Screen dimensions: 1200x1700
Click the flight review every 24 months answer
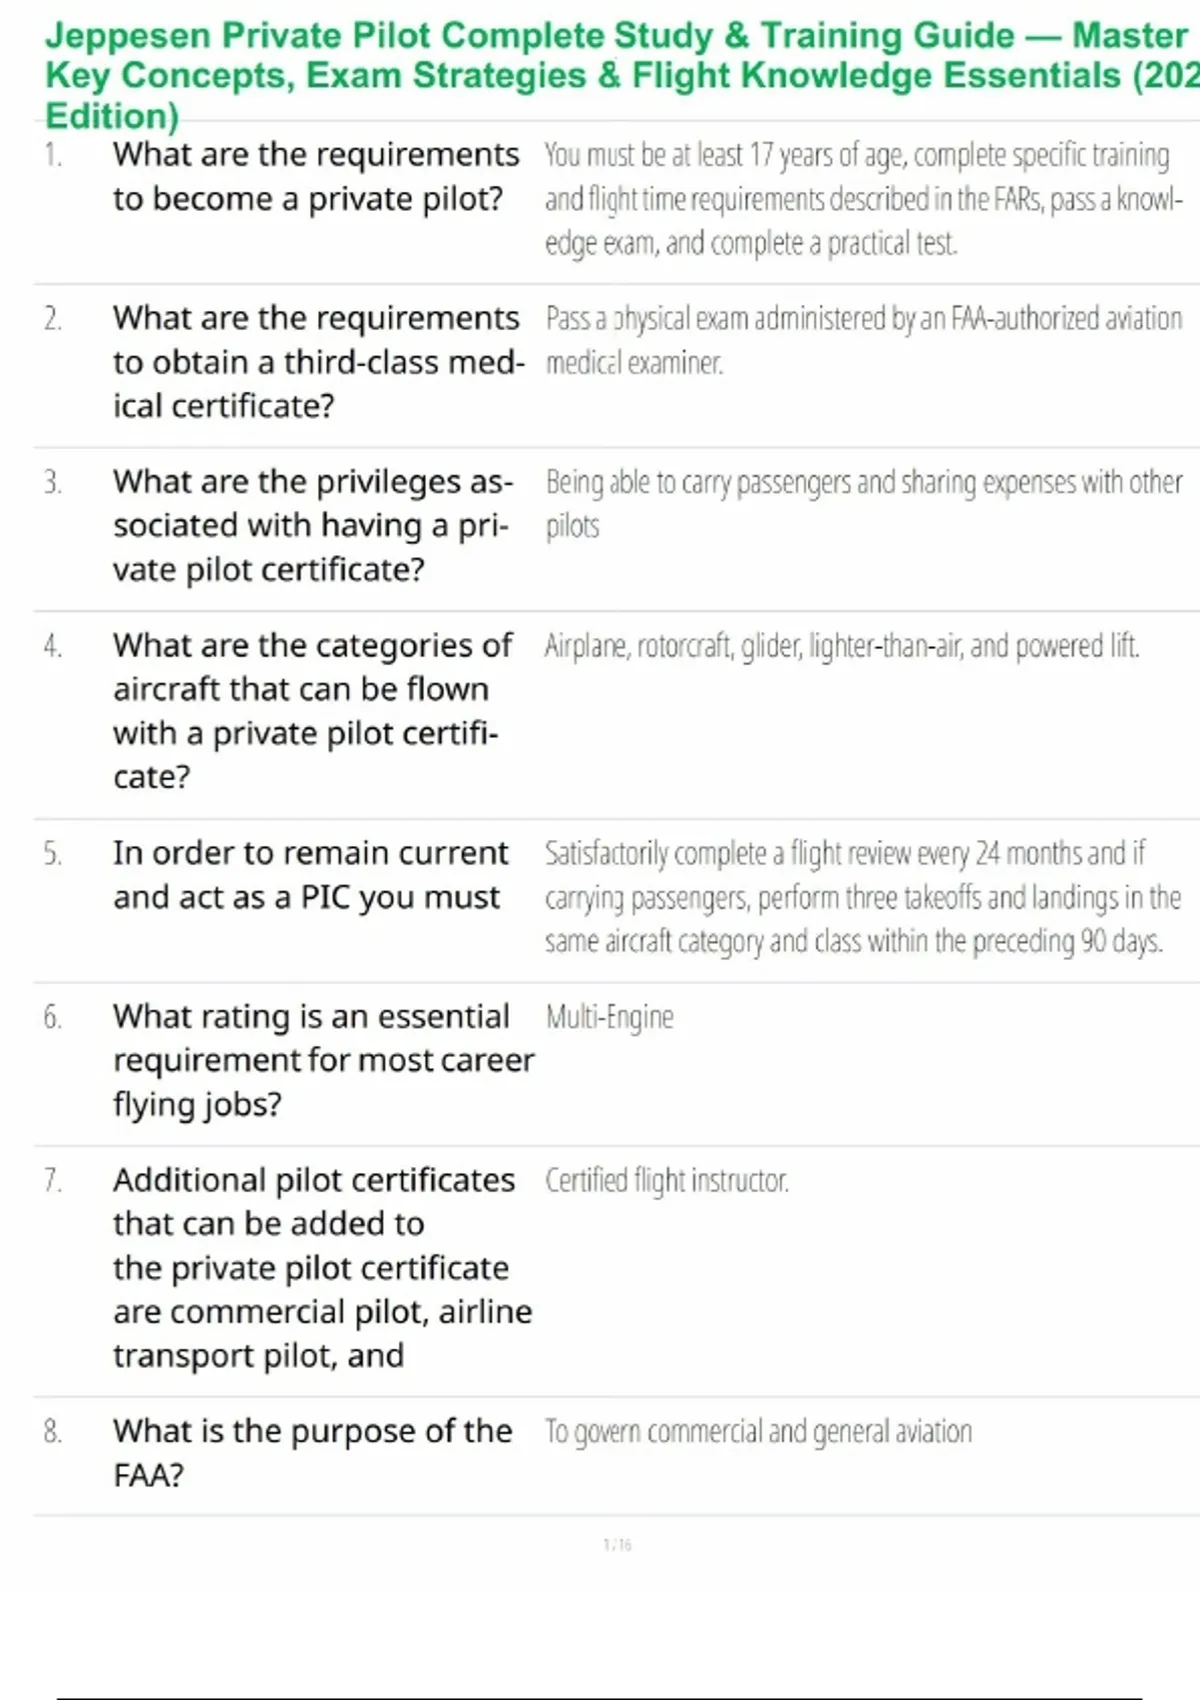(x=863, y=897)
